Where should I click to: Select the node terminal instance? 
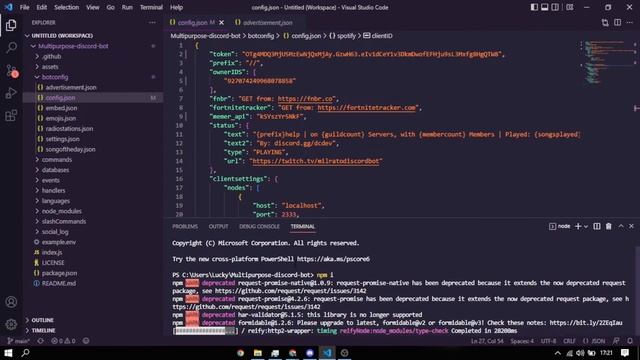(x=560, y=226)
